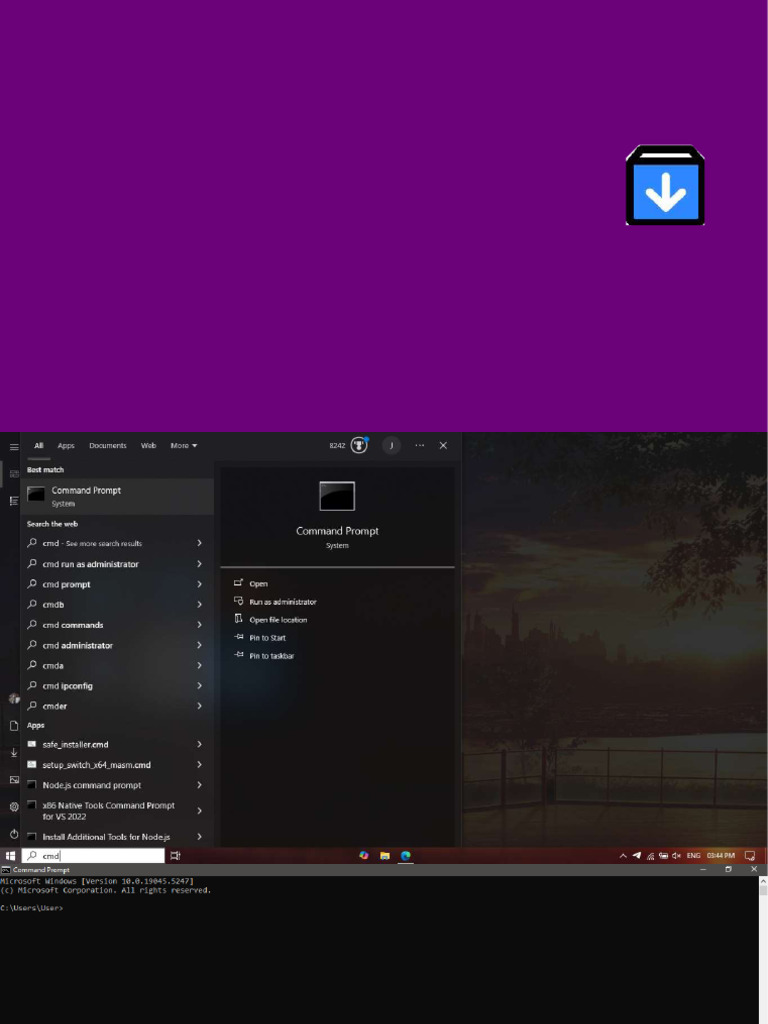Screen dimensions: 768x1024
Task: Select the Documents search tab
Action: click(108, 446)
